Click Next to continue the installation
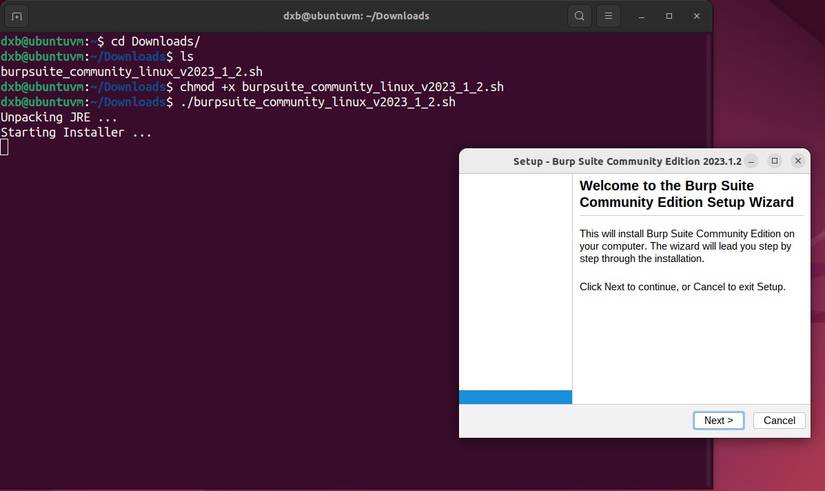Screen dimensions: 825x491 718,420
